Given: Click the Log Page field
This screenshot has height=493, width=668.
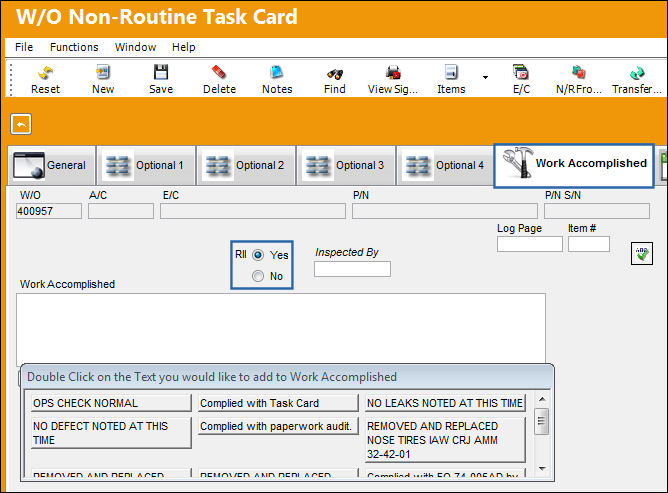Looking at the screenshot, I should 530,244.
